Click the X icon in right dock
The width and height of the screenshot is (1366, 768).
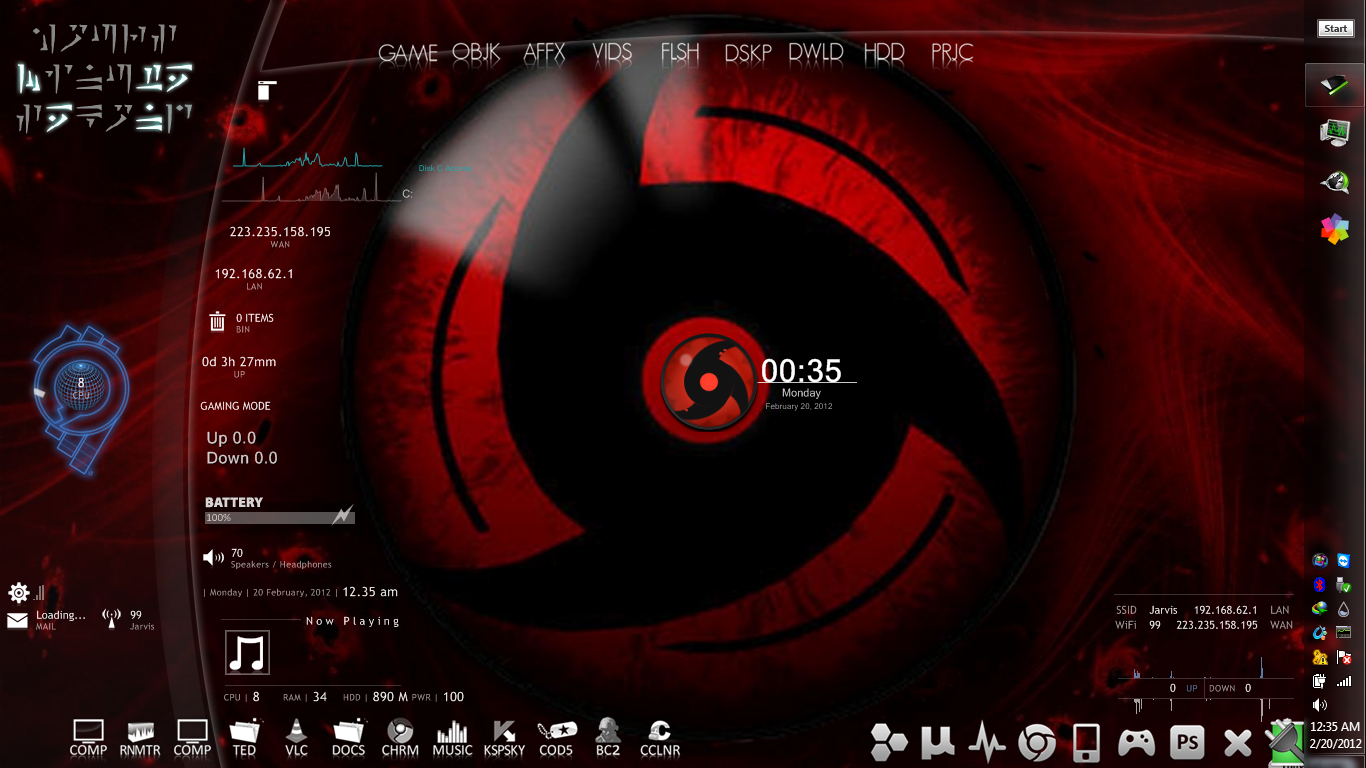click(x=1238, y=743)
